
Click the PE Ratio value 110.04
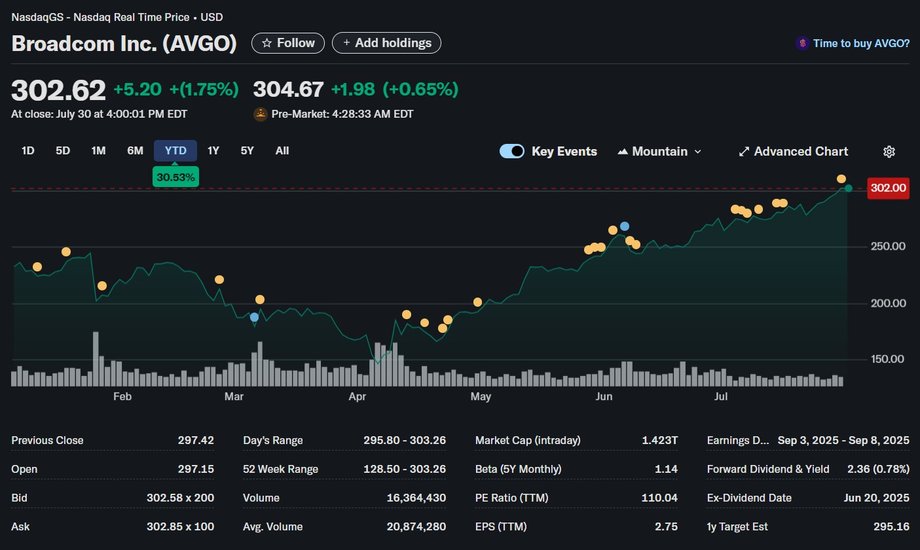659,498
